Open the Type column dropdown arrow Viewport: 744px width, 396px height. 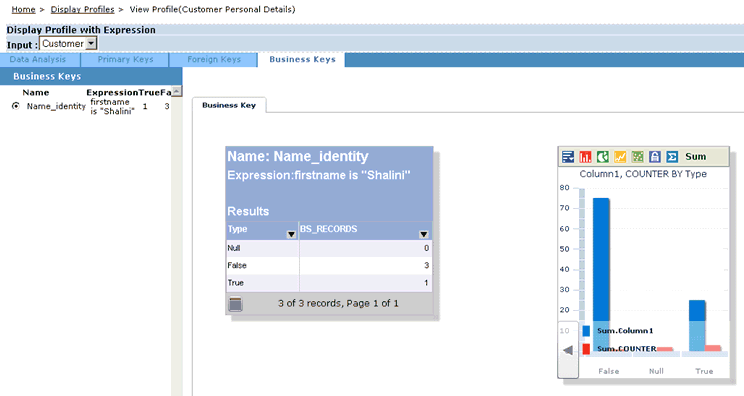tap(291, 234)
